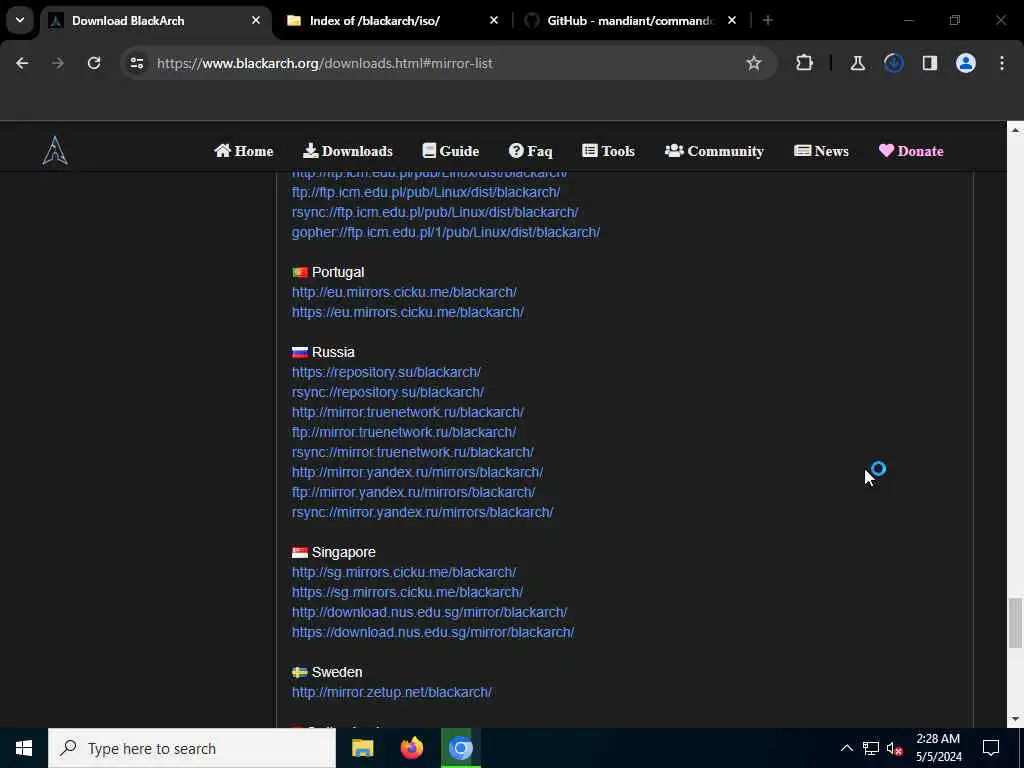Open Firefox from the taskbar

click(411, 748)
